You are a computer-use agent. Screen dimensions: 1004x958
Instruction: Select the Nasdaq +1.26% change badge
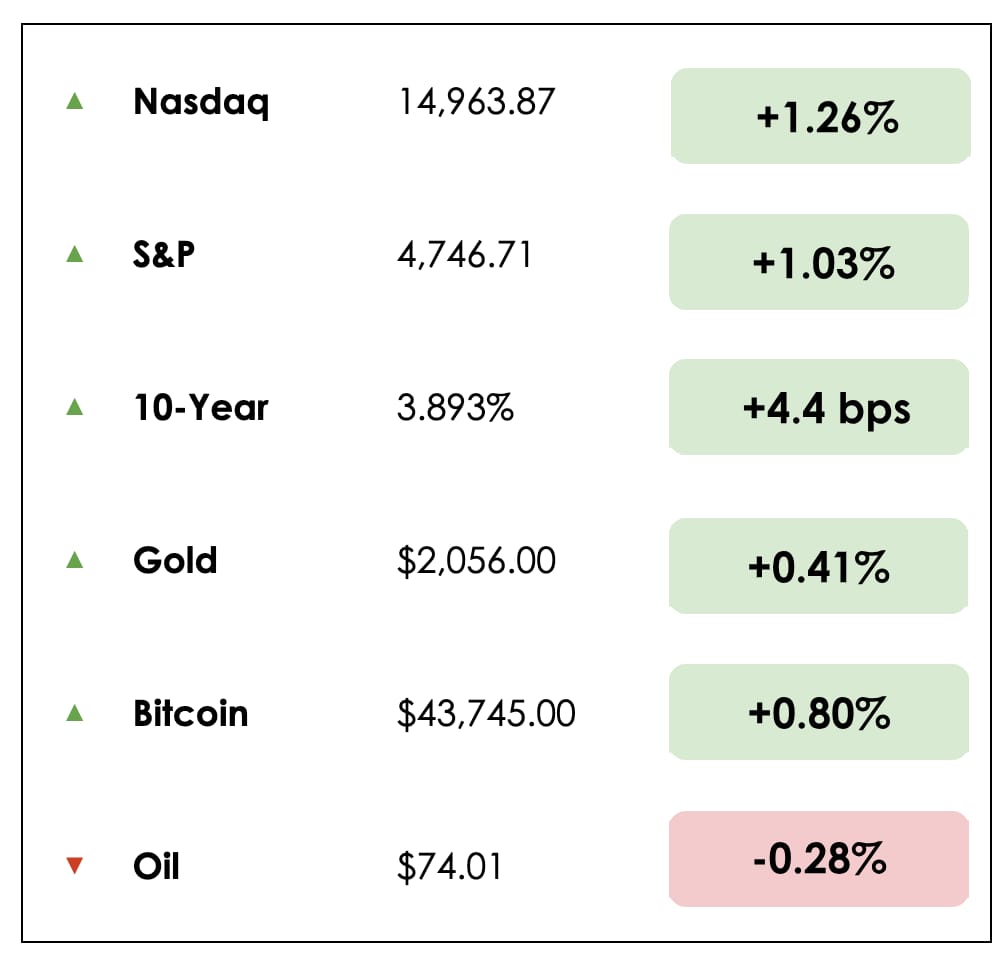pyautogui.click(x=820, y=116)
